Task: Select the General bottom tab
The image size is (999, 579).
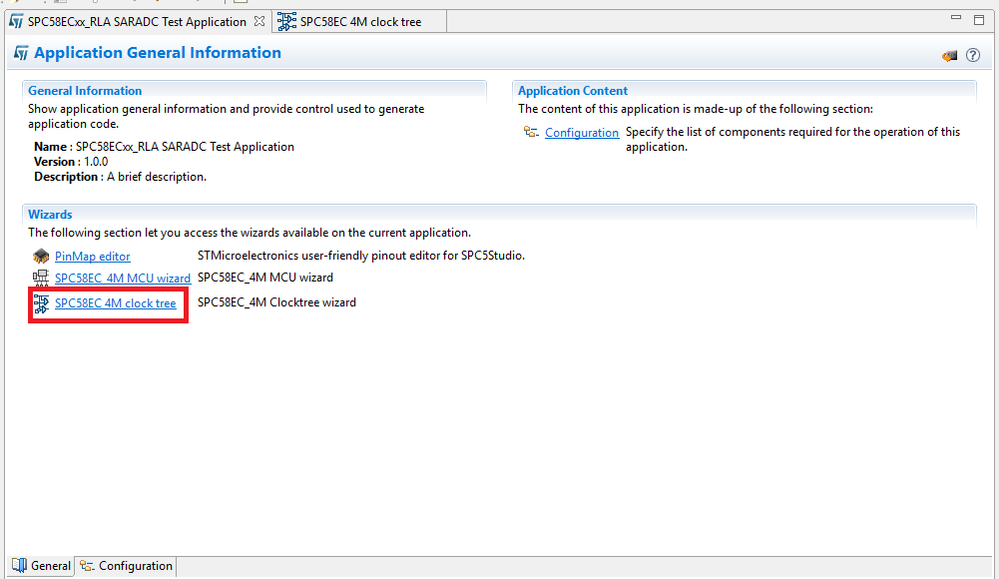Action: 41,566
